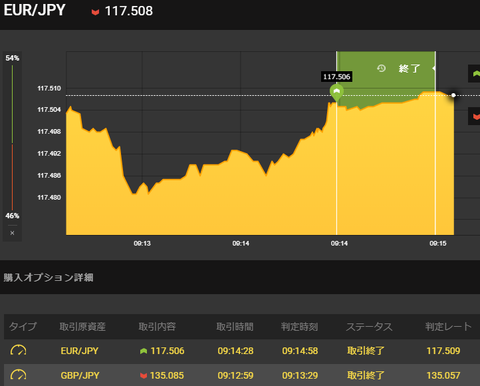
Task: Click the gauge icon in the EUR/JPY row
Action: coord(18,350)
